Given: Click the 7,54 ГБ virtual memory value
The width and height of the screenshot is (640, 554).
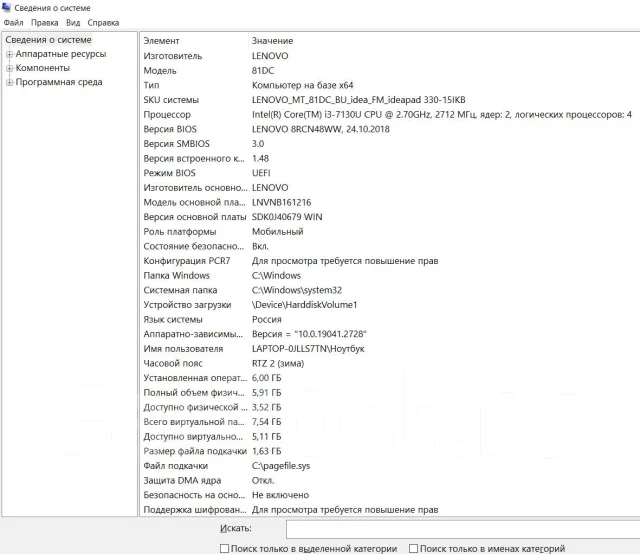Looking at the screenshot, I should 267,422.
